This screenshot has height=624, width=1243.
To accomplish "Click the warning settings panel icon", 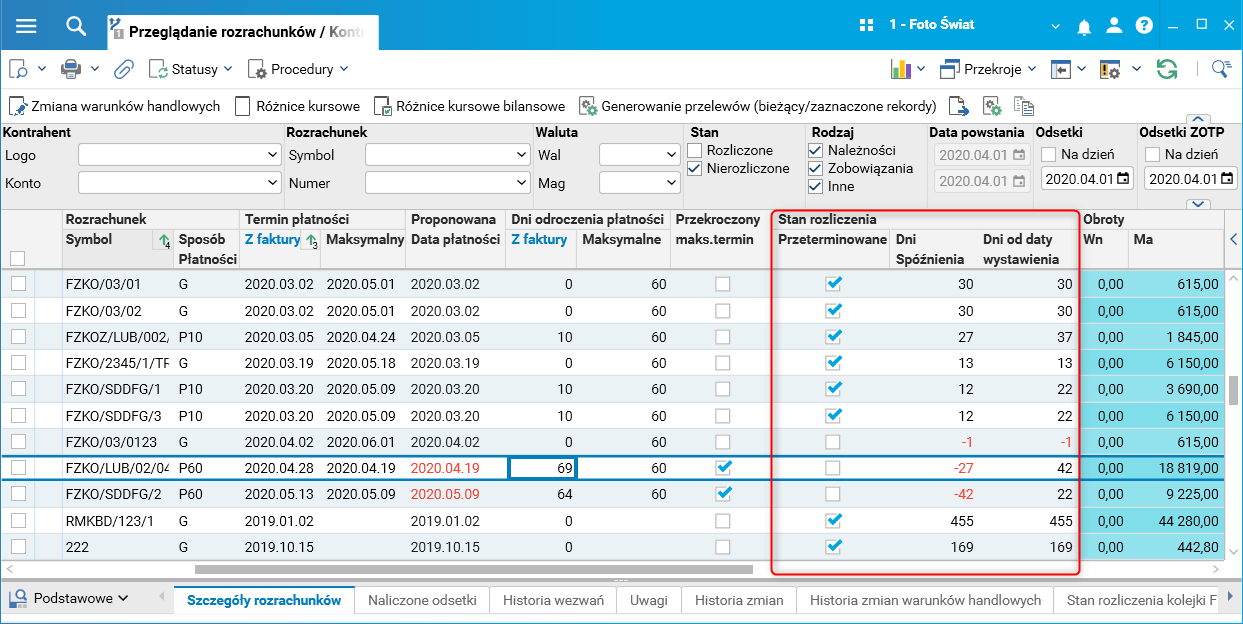I will (x=1109, y=69).
